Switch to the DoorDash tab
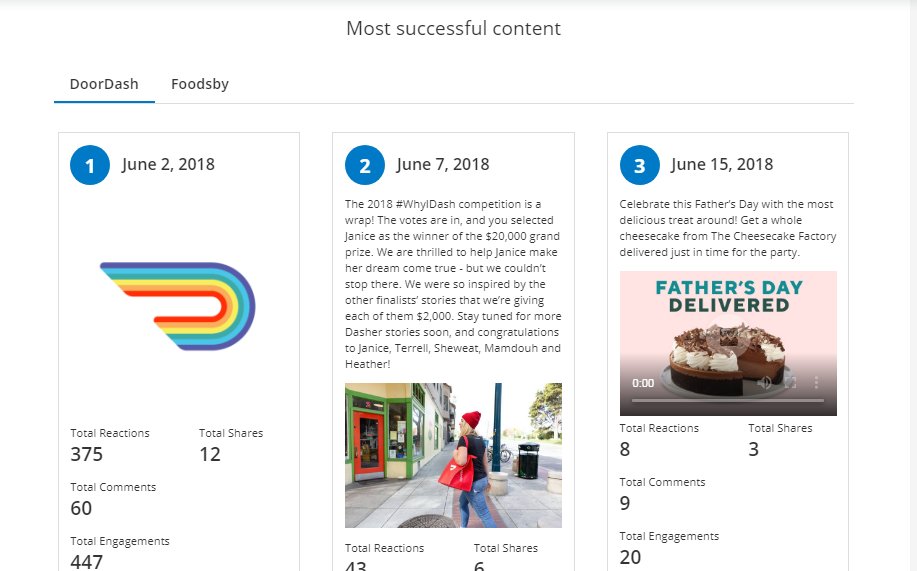 coord(104,84)
